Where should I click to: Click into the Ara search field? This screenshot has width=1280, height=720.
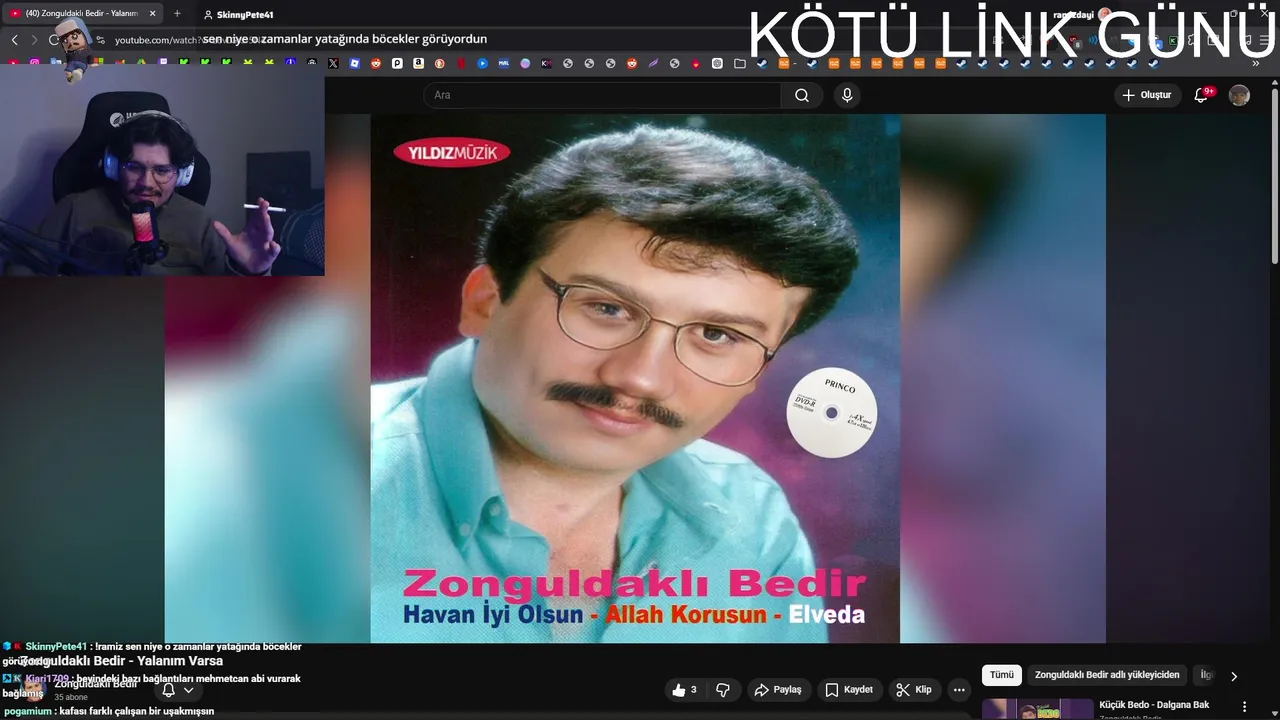[602, 95]
